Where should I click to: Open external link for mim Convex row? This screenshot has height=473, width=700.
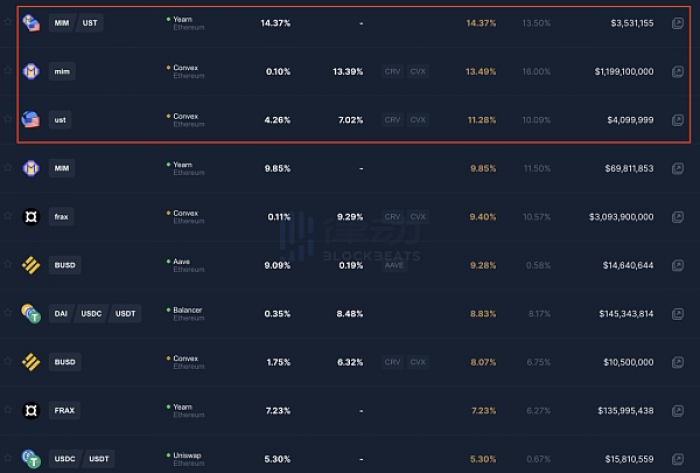pos(677,71)
